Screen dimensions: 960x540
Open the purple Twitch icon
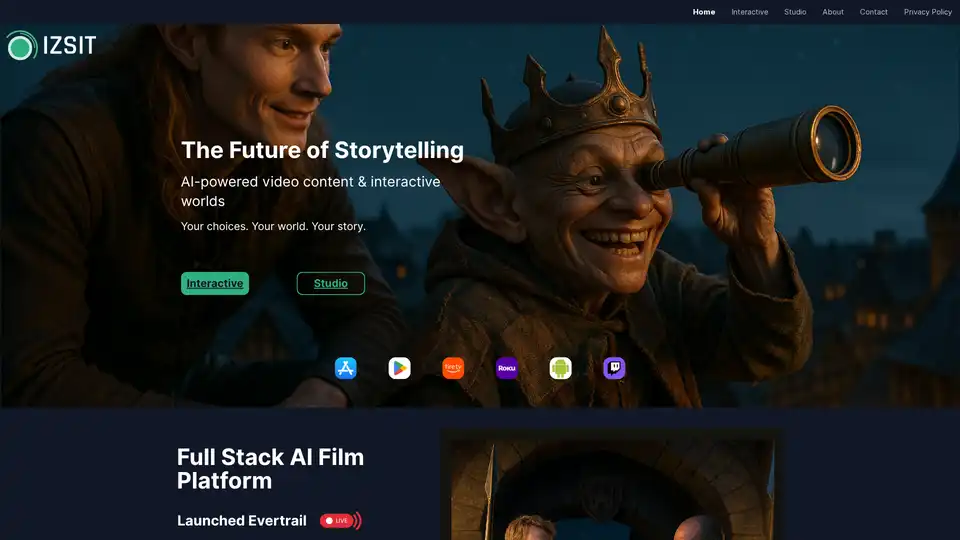[x=614, y=368]
